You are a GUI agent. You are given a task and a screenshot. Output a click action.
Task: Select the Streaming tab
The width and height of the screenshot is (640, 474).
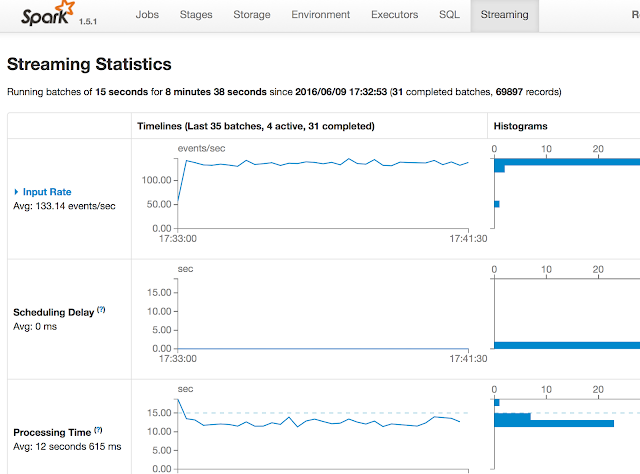coord(504,15)
